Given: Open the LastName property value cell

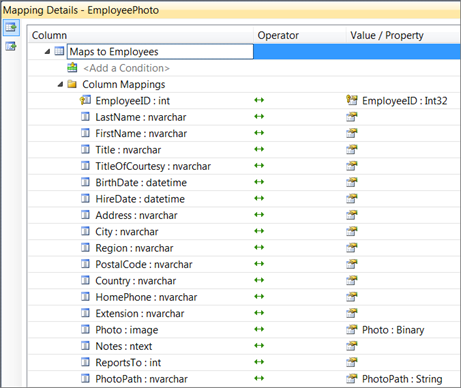Looking at the screenshot, I should pos(403,117).
